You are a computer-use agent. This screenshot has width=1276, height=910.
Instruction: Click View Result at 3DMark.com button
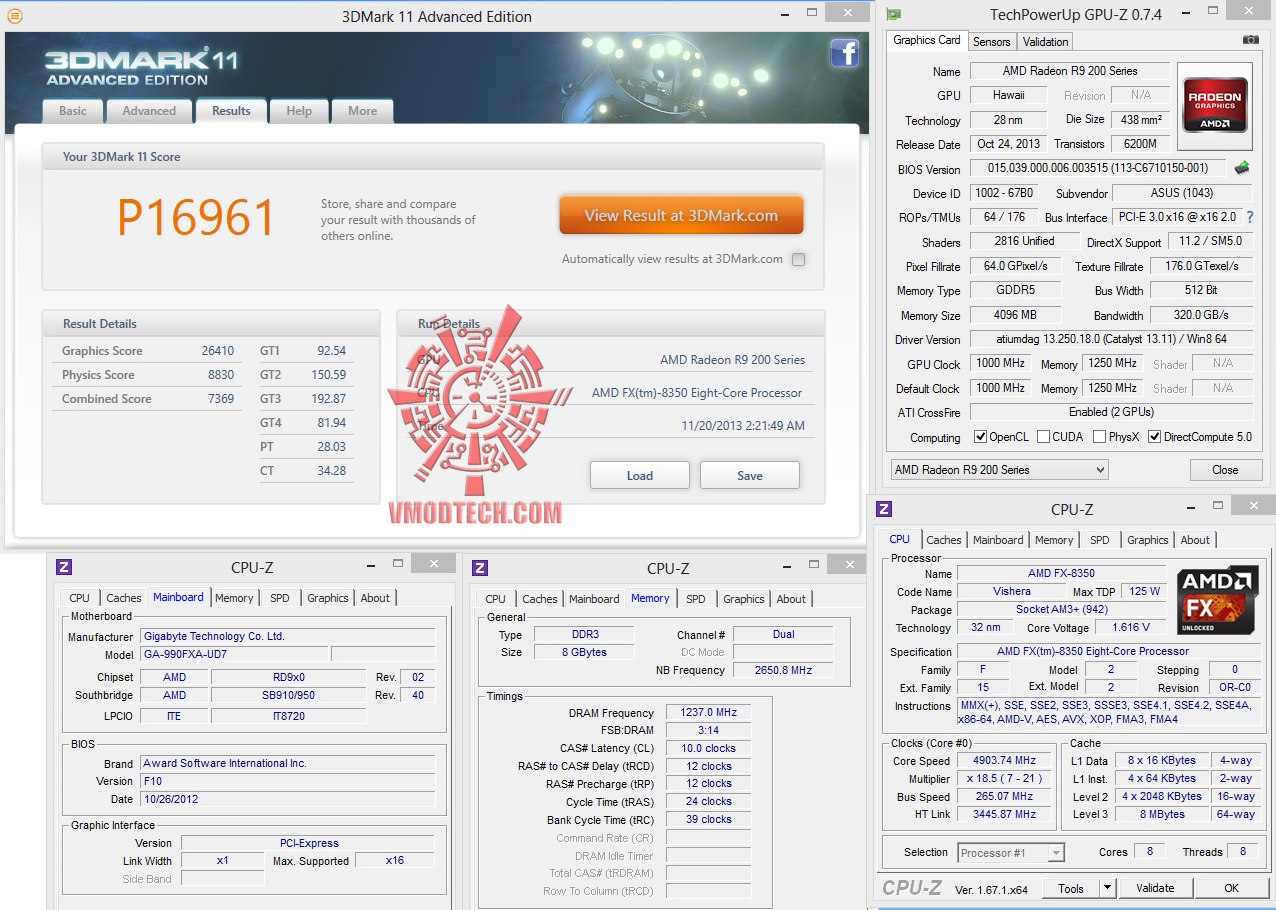pyautogui.click(x=681, y=215)
